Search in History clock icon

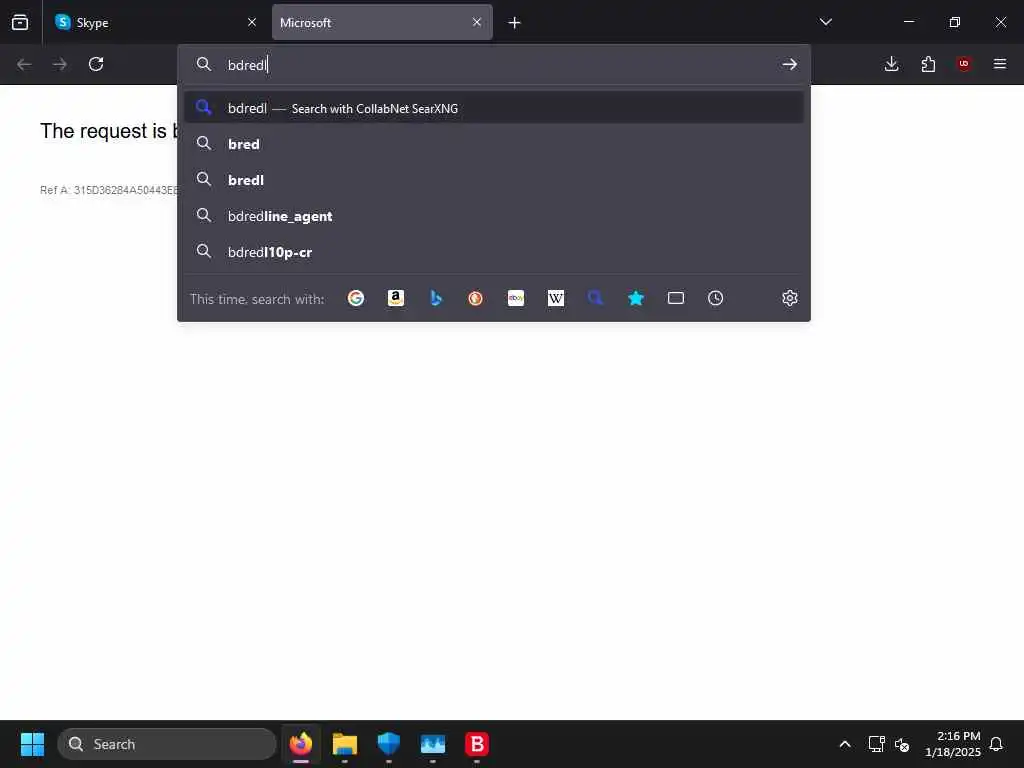coord(716,298)
